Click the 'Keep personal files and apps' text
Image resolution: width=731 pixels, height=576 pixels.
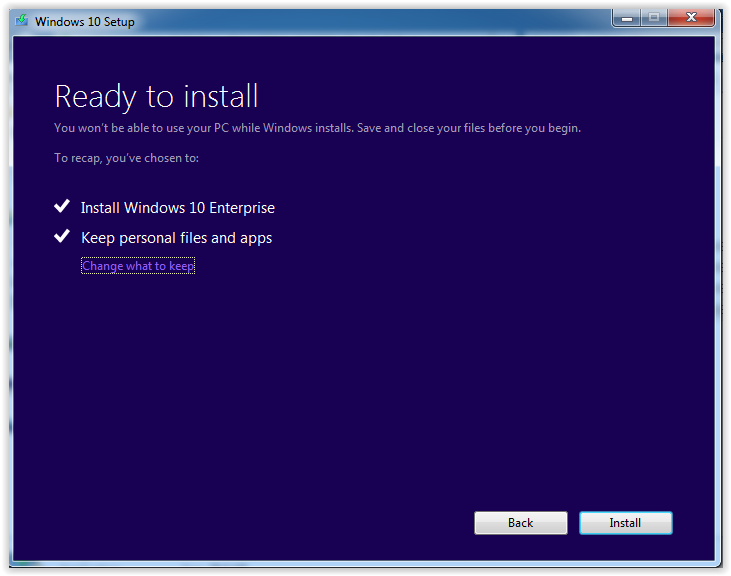[176, 238]
